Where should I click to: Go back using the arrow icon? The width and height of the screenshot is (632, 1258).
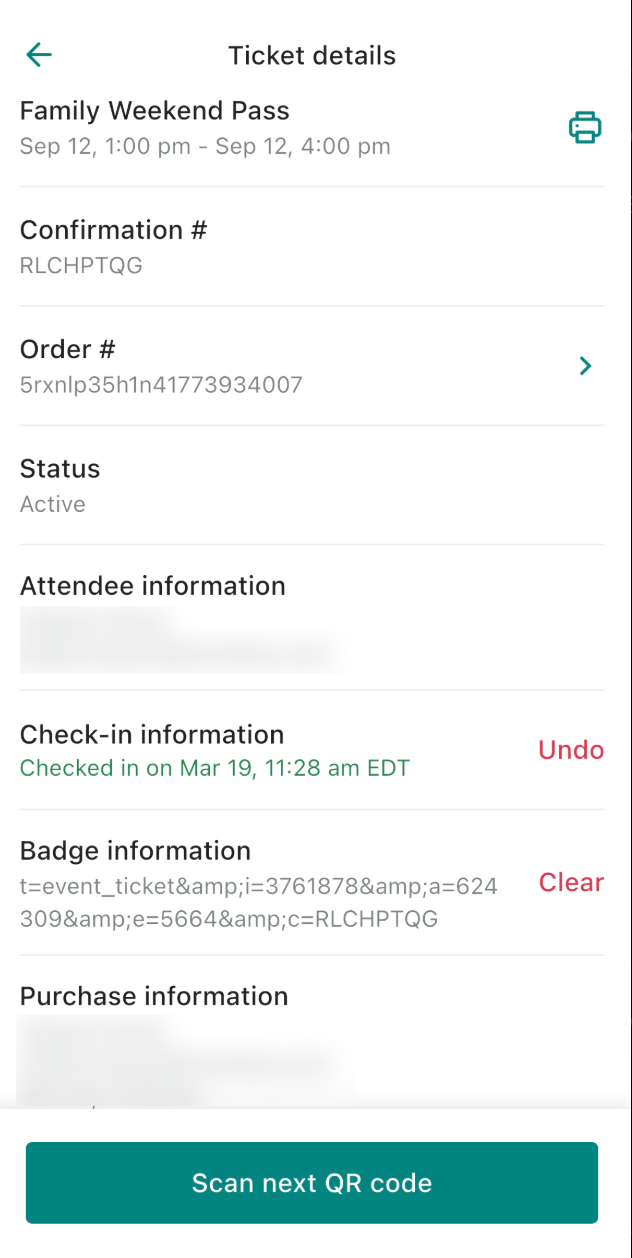click(x=39, y=55)
